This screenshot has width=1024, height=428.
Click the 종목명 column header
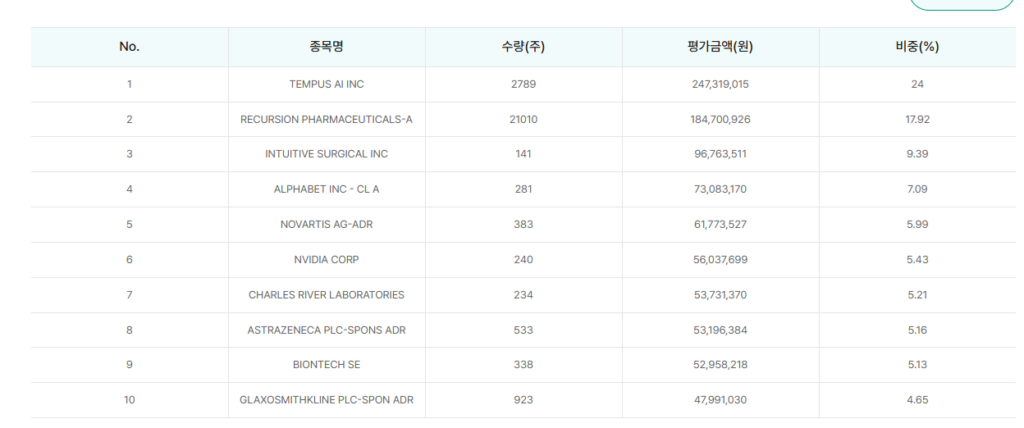click(327, 47)
